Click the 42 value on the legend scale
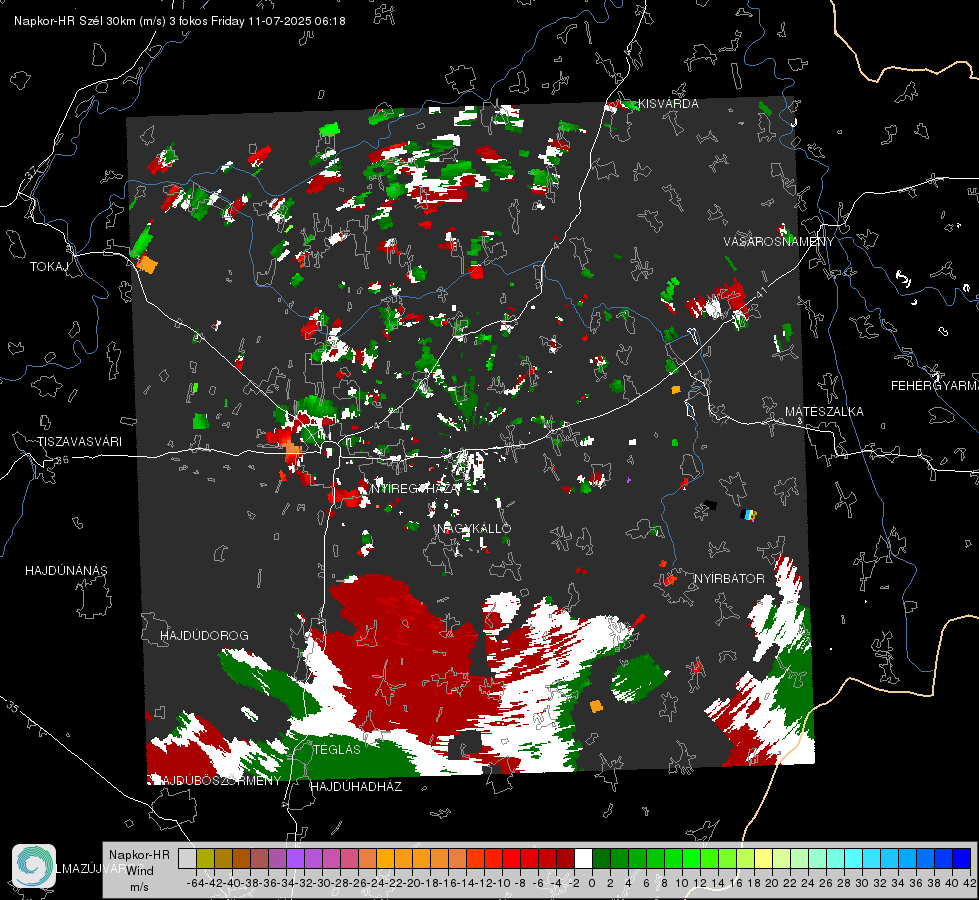The image size is (979, 900). pyautogui.click(x=969, y=883)
